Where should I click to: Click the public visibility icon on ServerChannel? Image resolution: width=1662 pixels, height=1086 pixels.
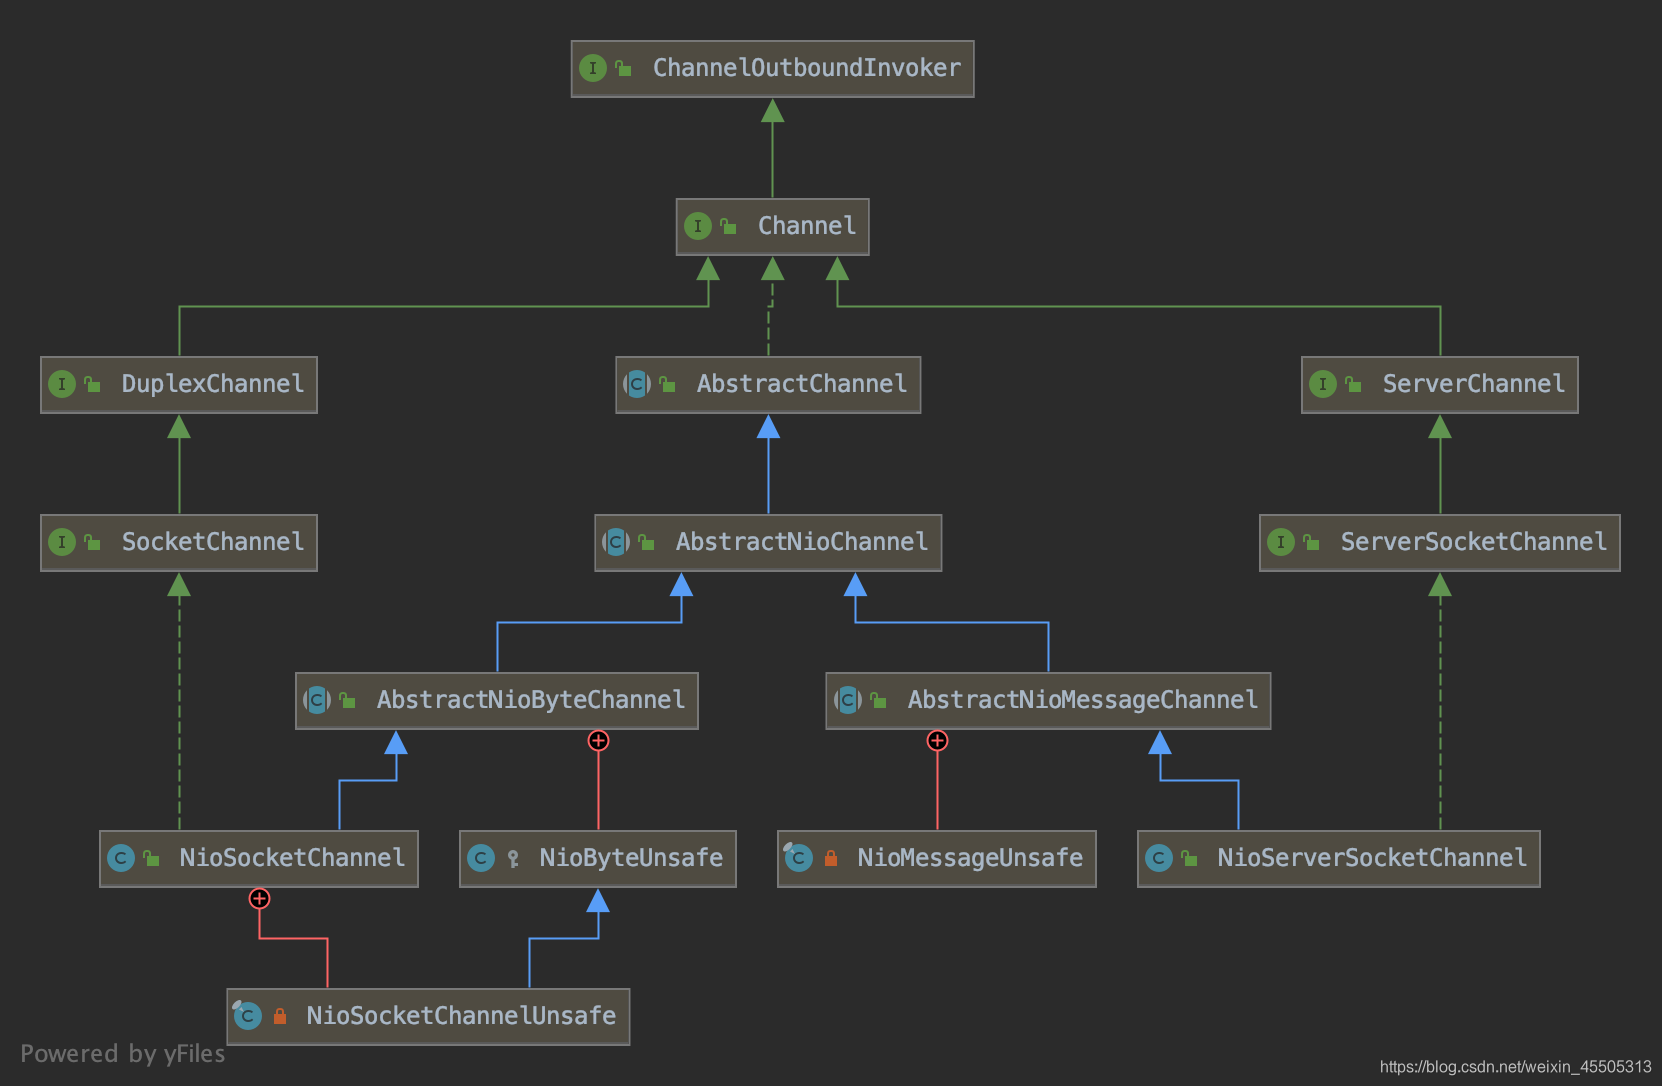[x=1354, y=384]
